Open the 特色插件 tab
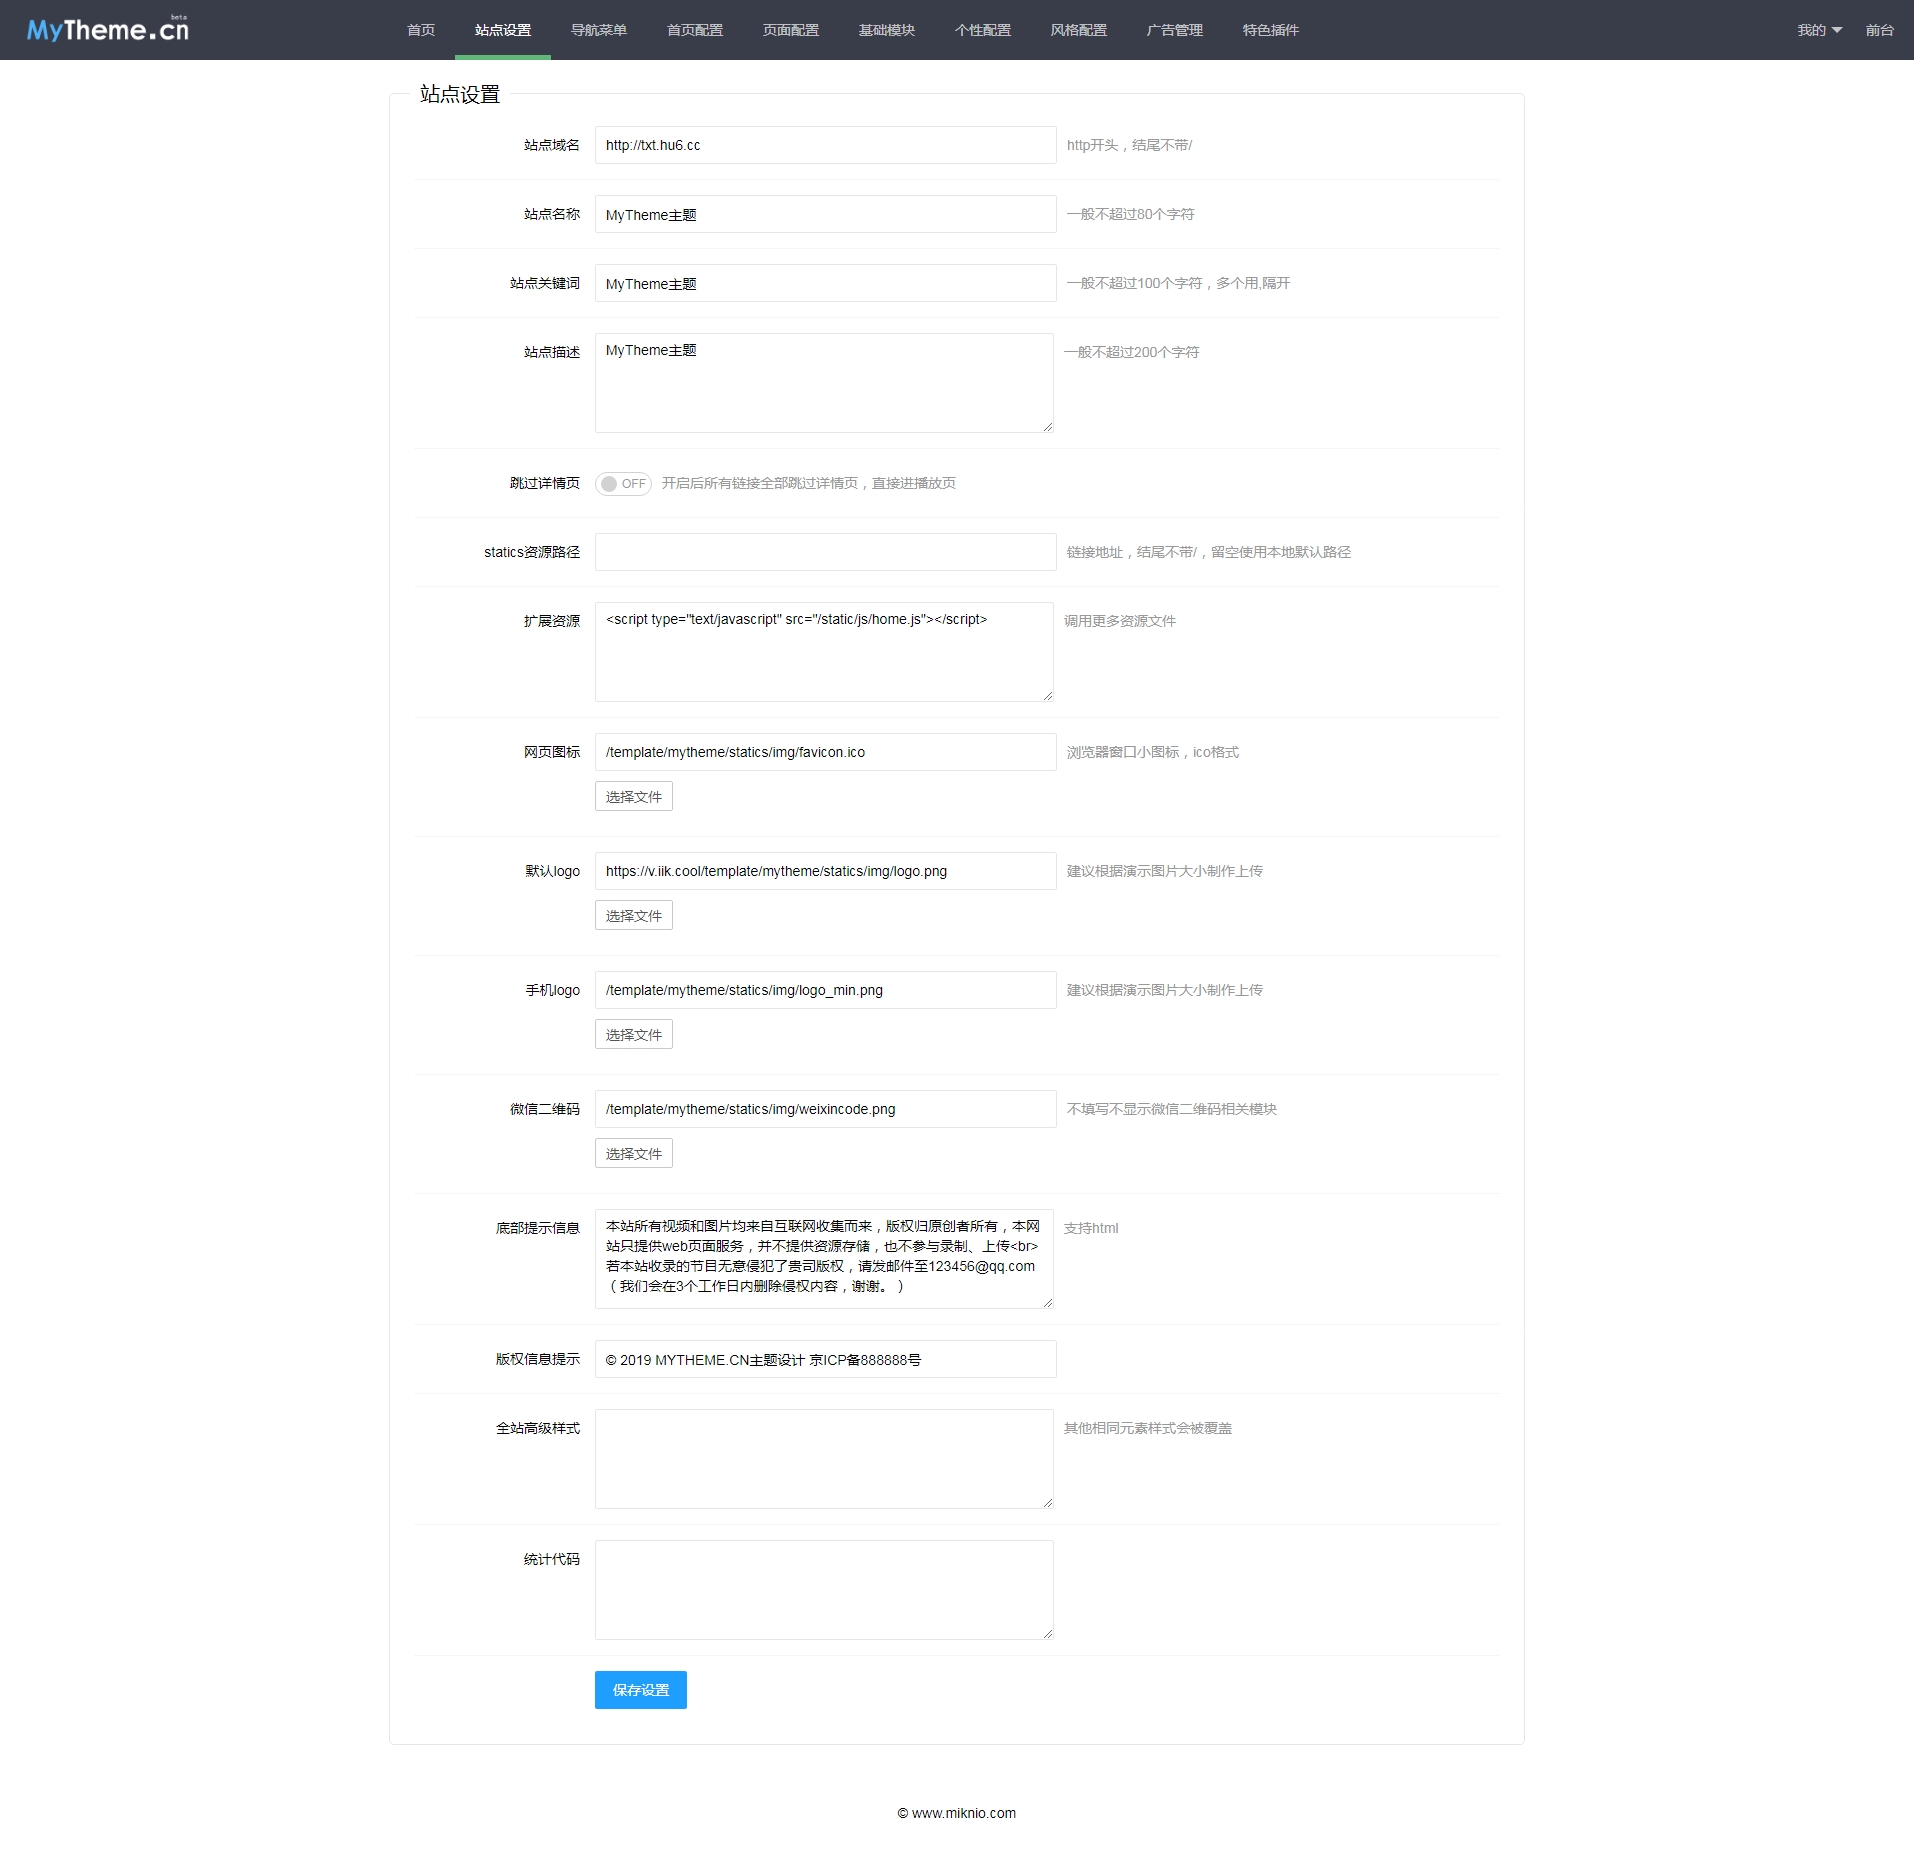The image size is (1914, 1871). click(1270, 30)
